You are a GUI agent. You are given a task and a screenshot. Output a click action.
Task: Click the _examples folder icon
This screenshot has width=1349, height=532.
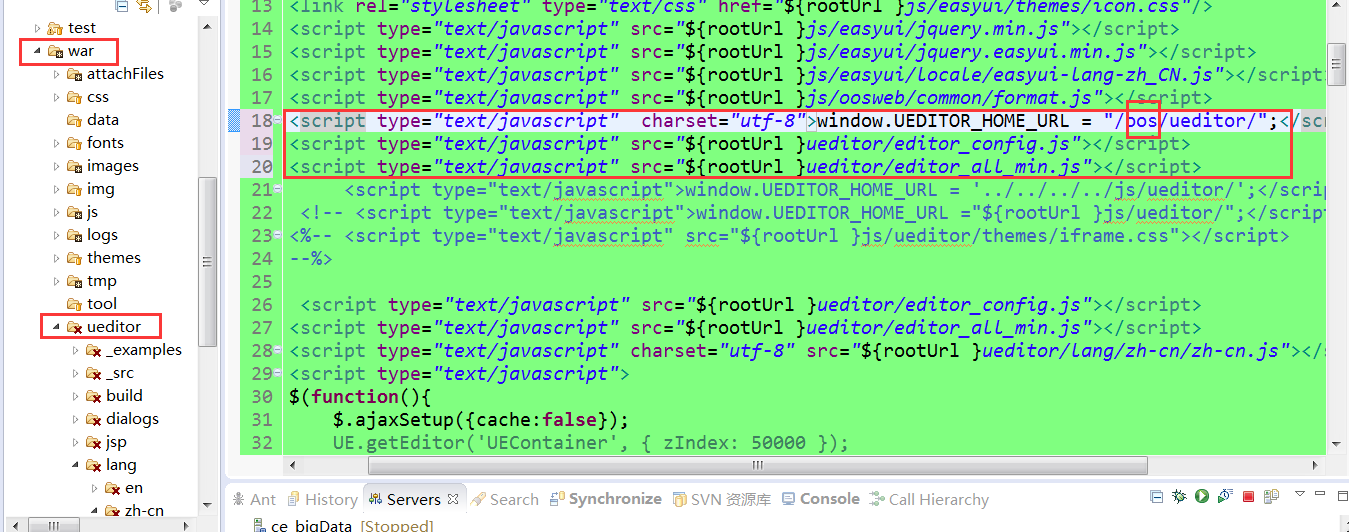click(x=93, y=350)
